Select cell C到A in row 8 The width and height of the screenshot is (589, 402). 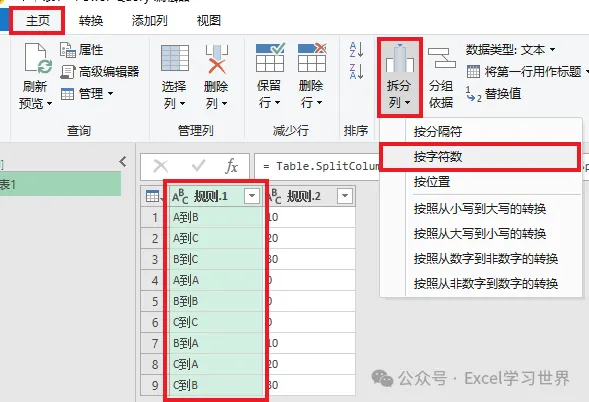(x=216, y=364)
